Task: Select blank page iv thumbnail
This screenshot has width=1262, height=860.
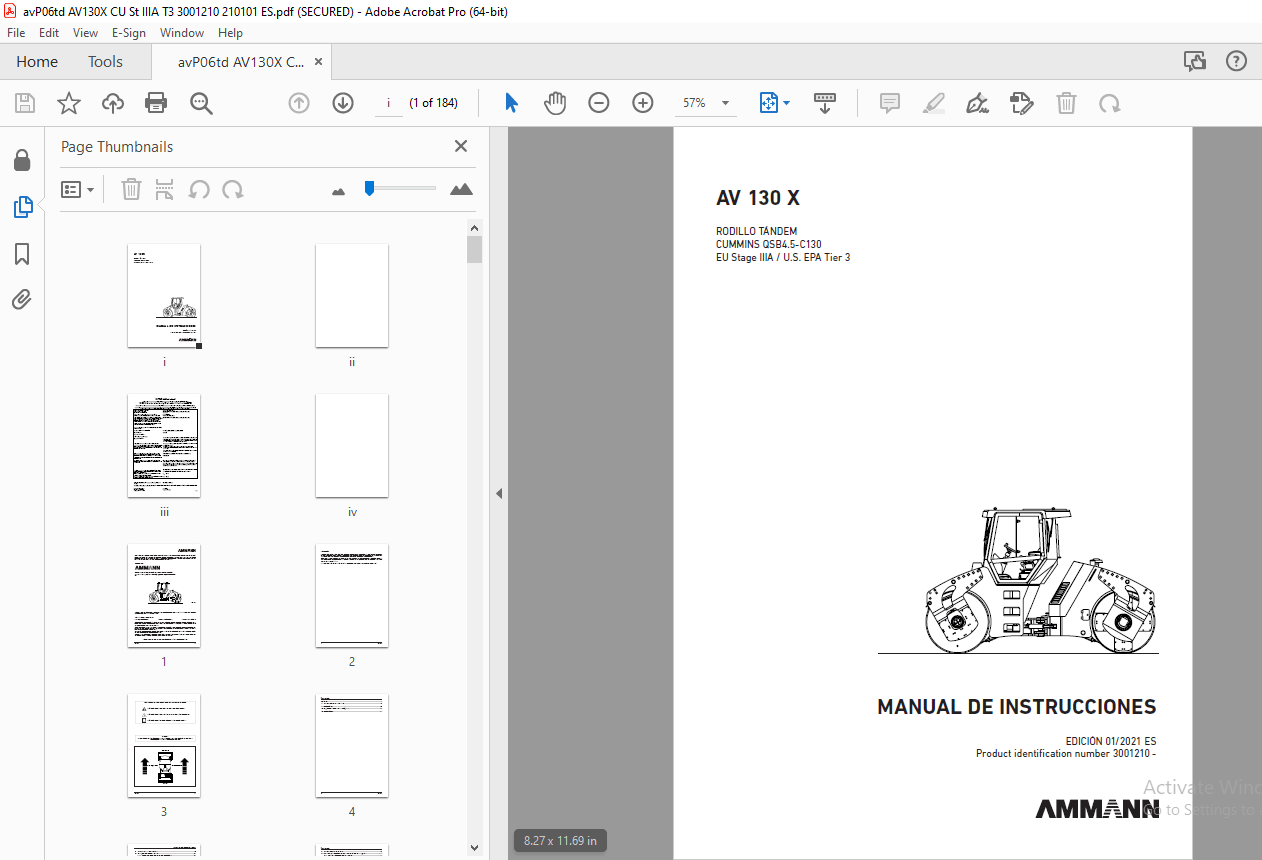Action: point(352,446)
